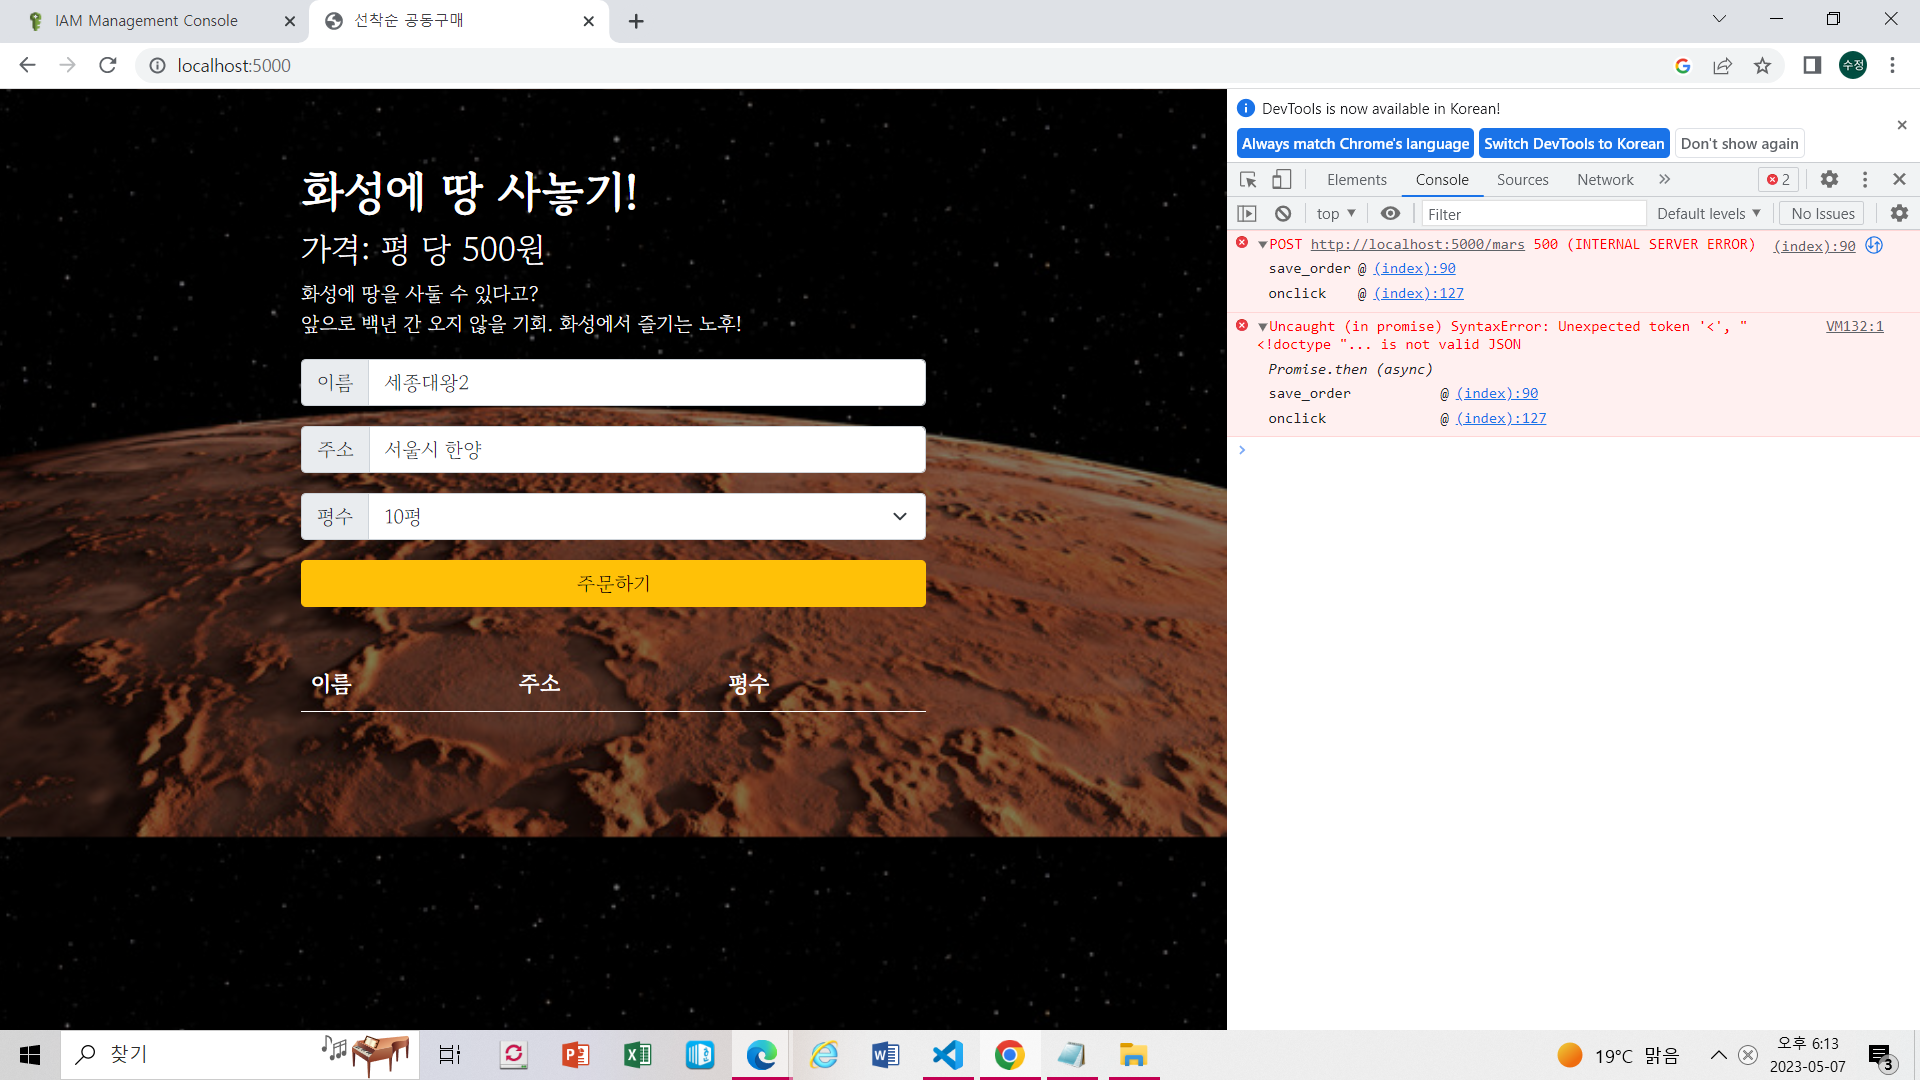Open the Chrome profile avatar
1920x1080 pixels.
tap(1853, 66)
